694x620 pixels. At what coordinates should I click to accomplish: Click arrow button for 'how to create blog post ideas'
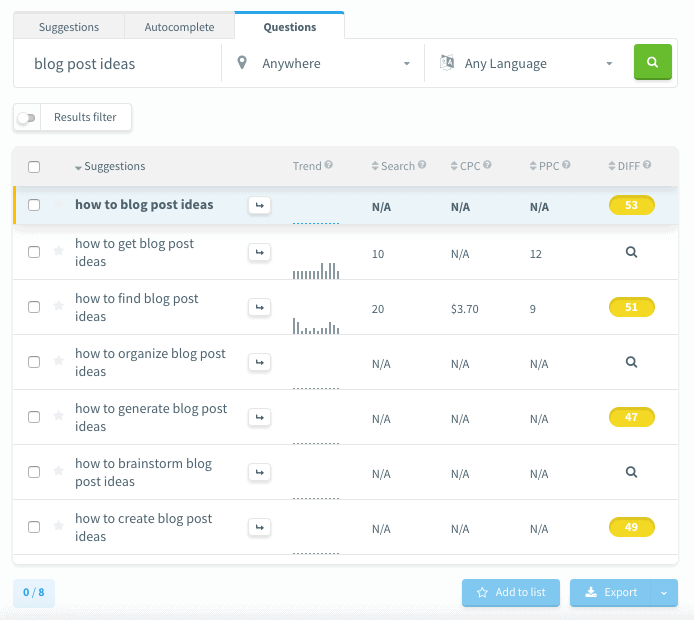(259, 527)
